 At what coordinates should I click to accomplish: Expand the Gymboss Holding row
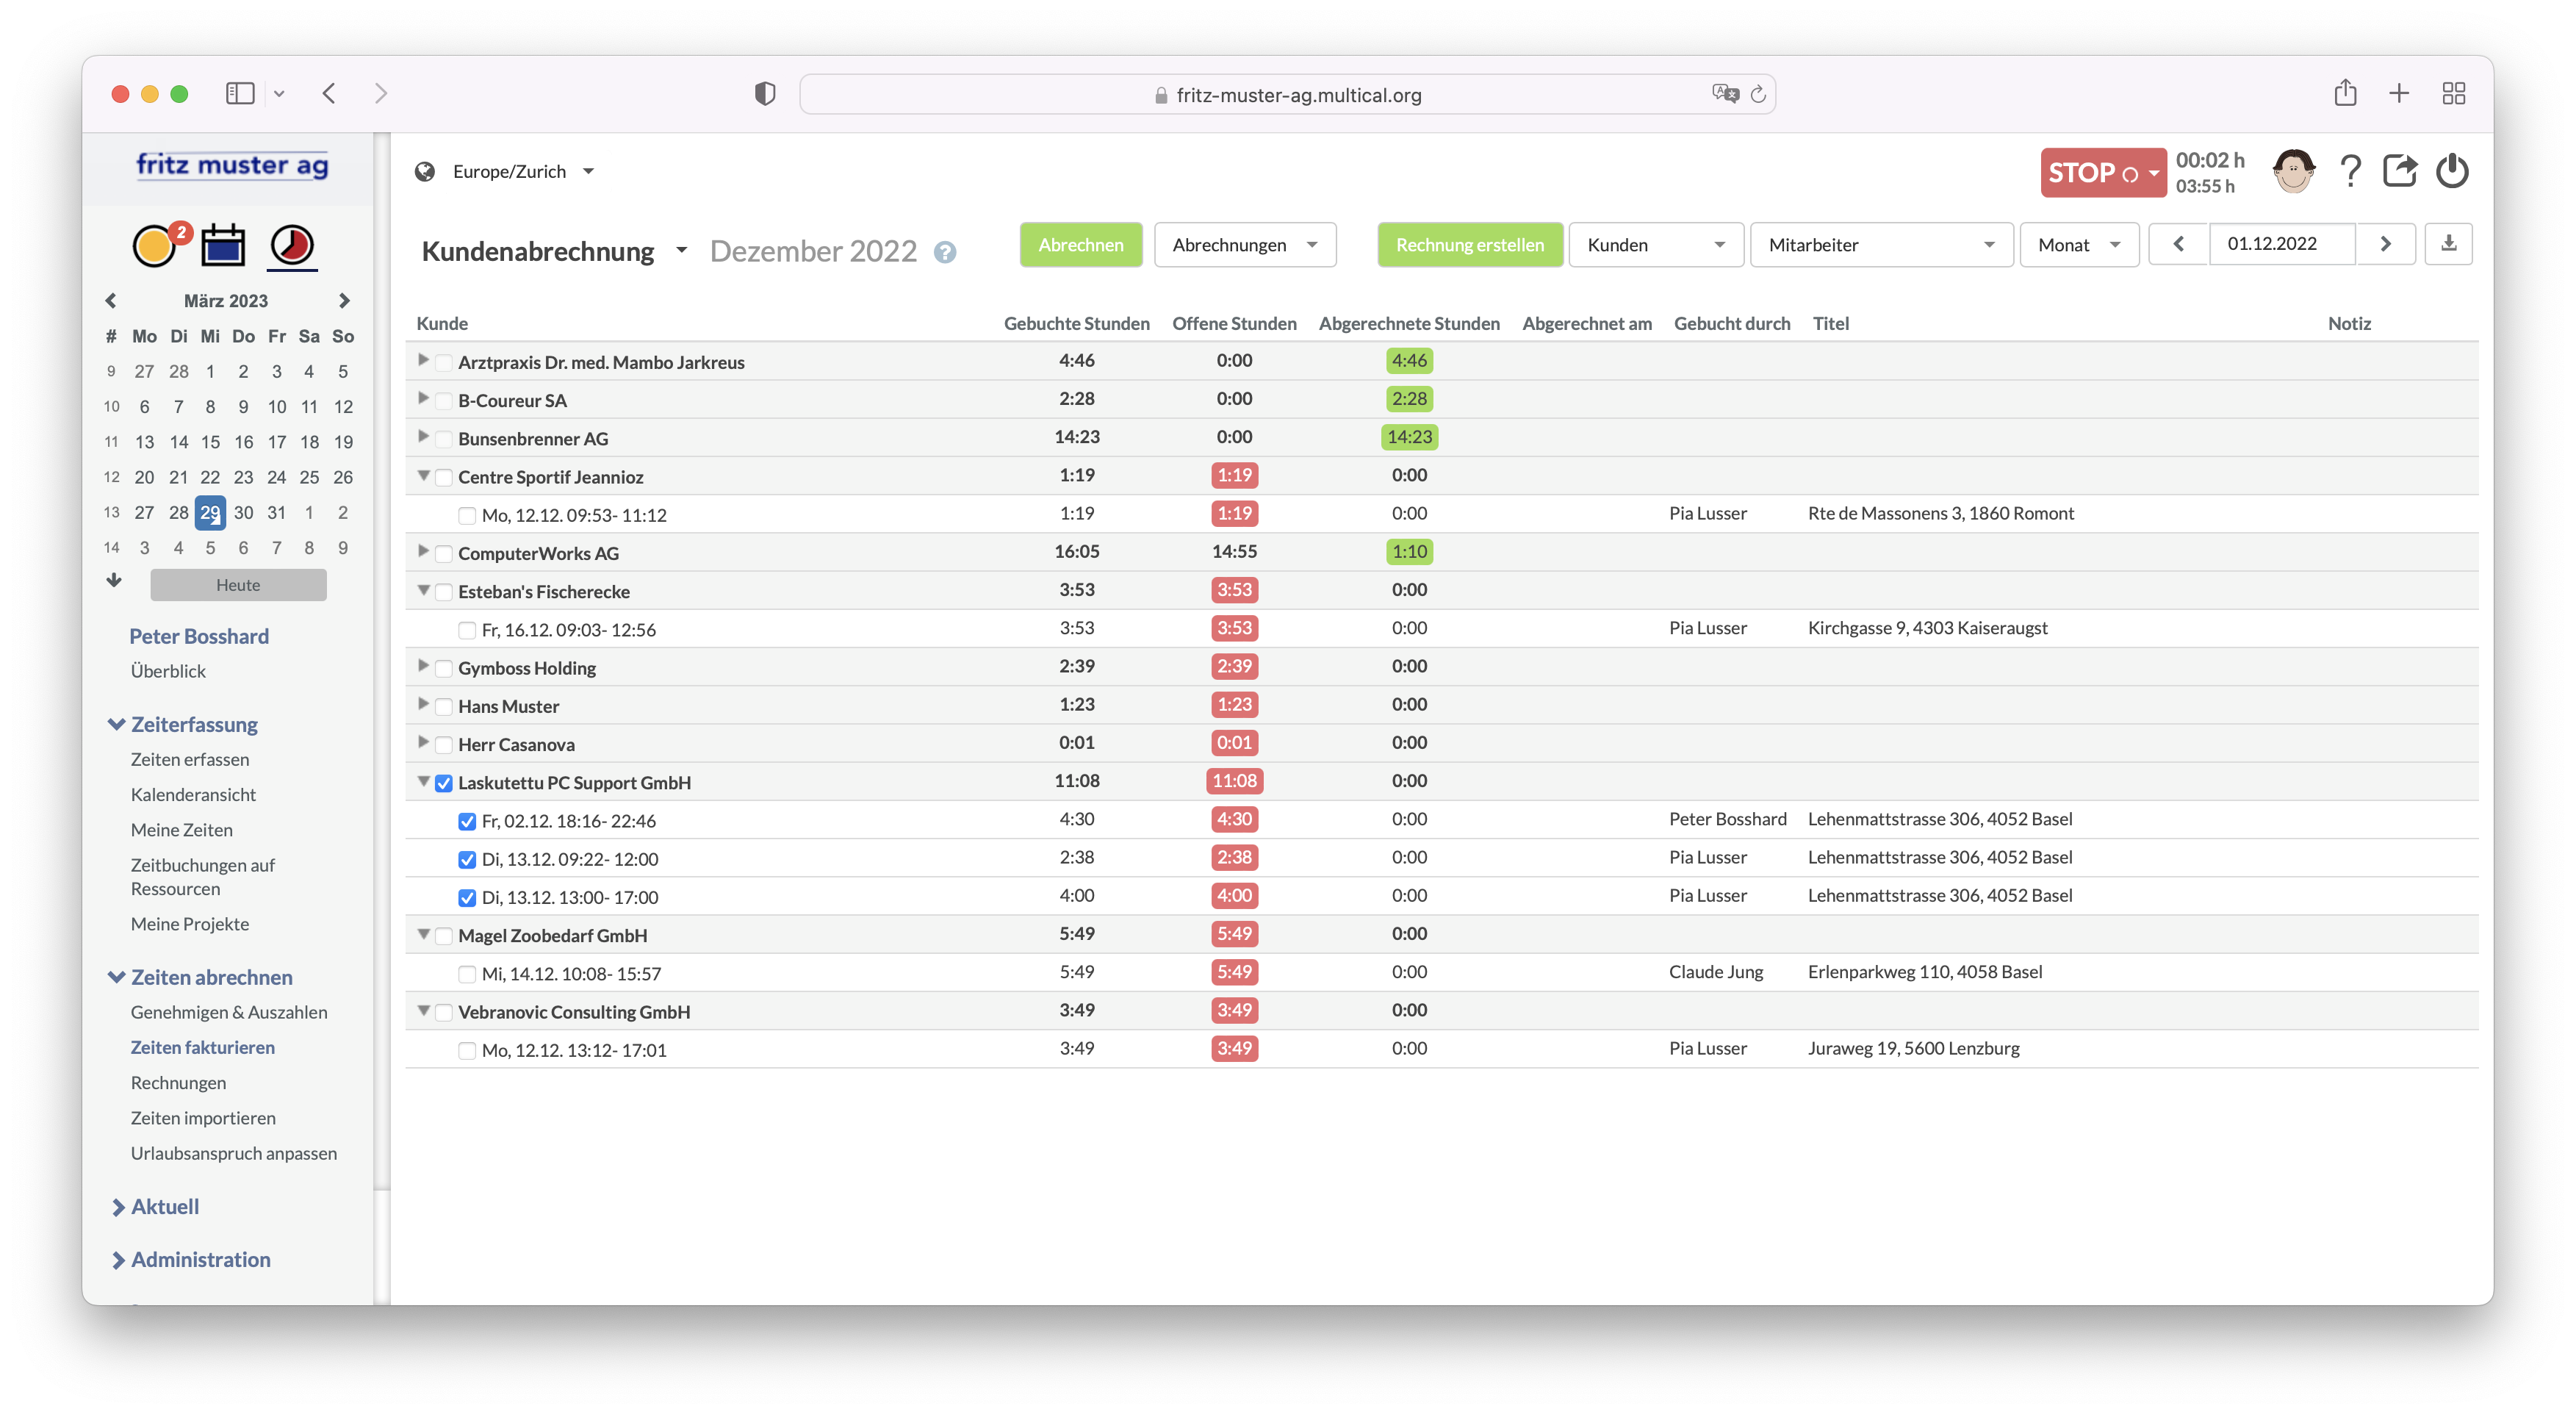pyautogui.click(x=423, y=666)
